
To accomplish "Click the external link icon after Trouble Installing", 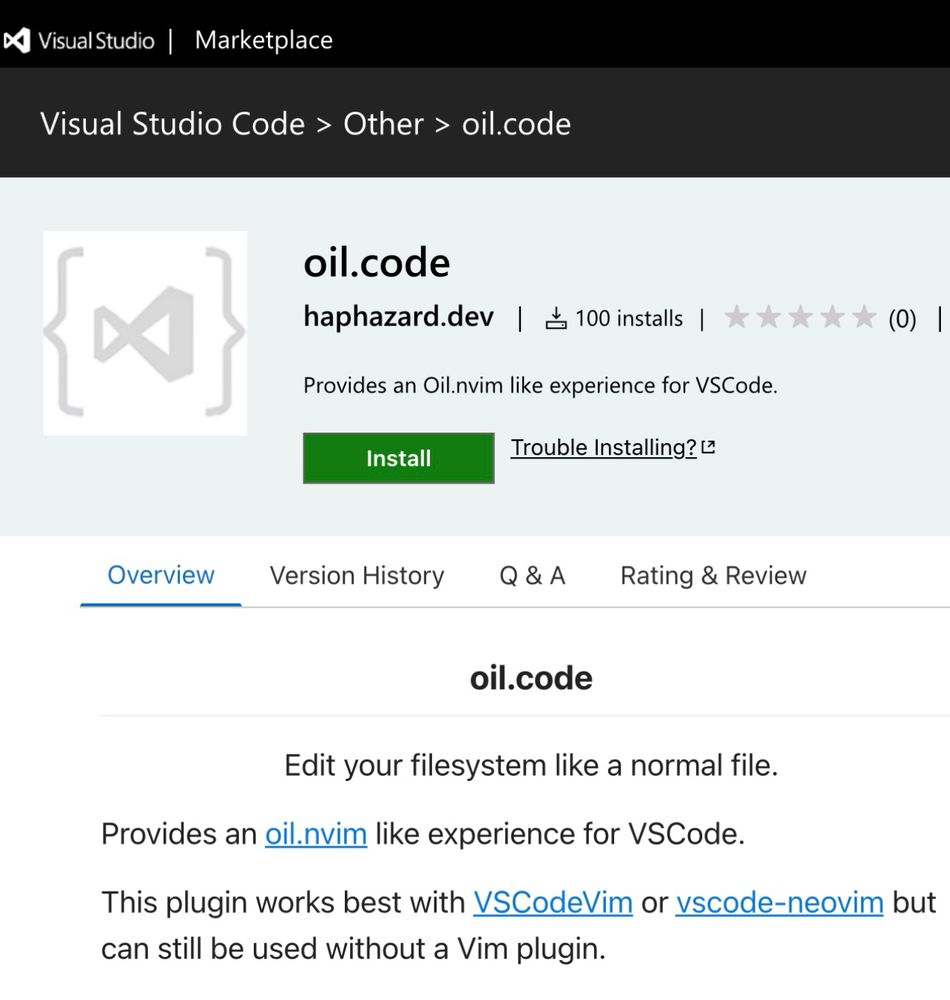I will click(707, 448).
